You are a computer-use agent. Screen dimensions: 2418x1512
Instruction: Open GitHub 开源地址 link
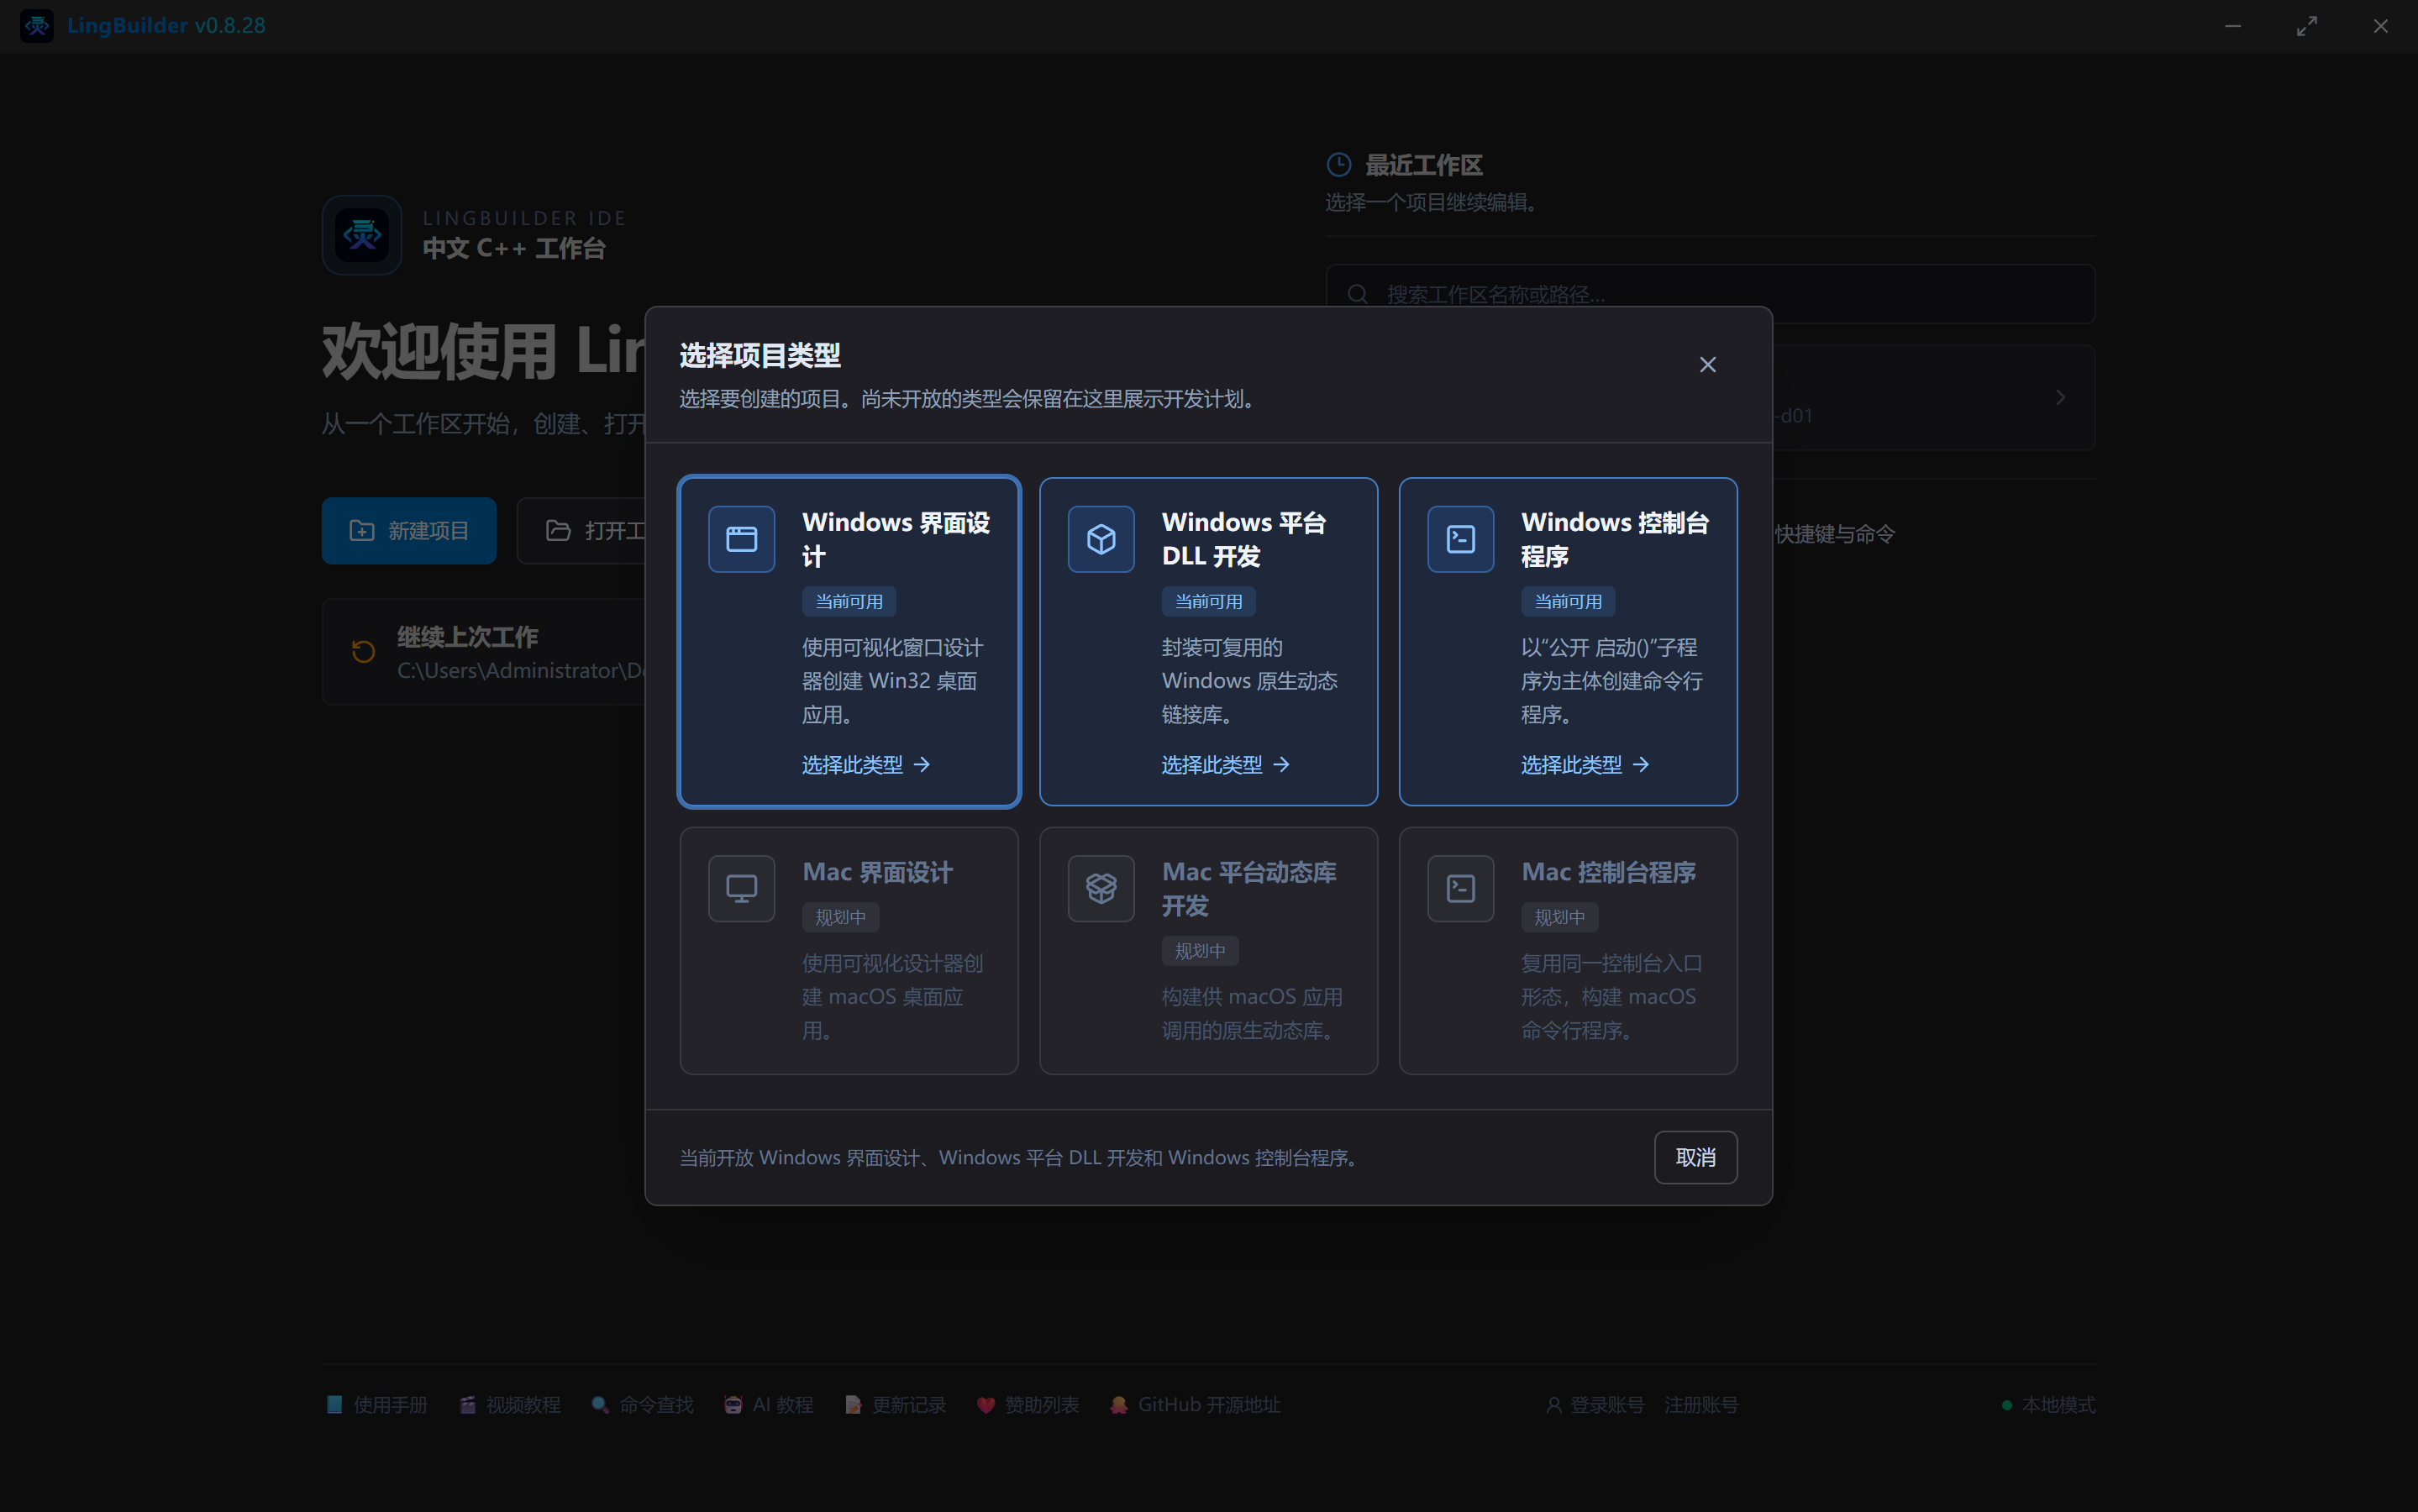(x=1194, y=1404)
